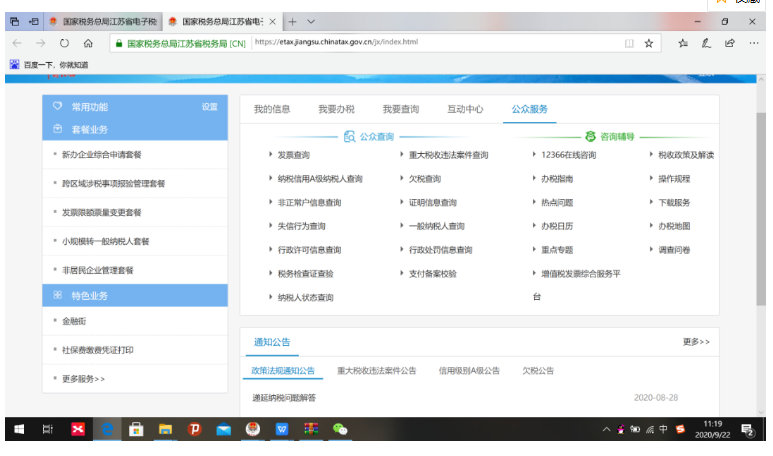
Task: Open tabs you've set aside icon
Action: click(x=14, y=22)
